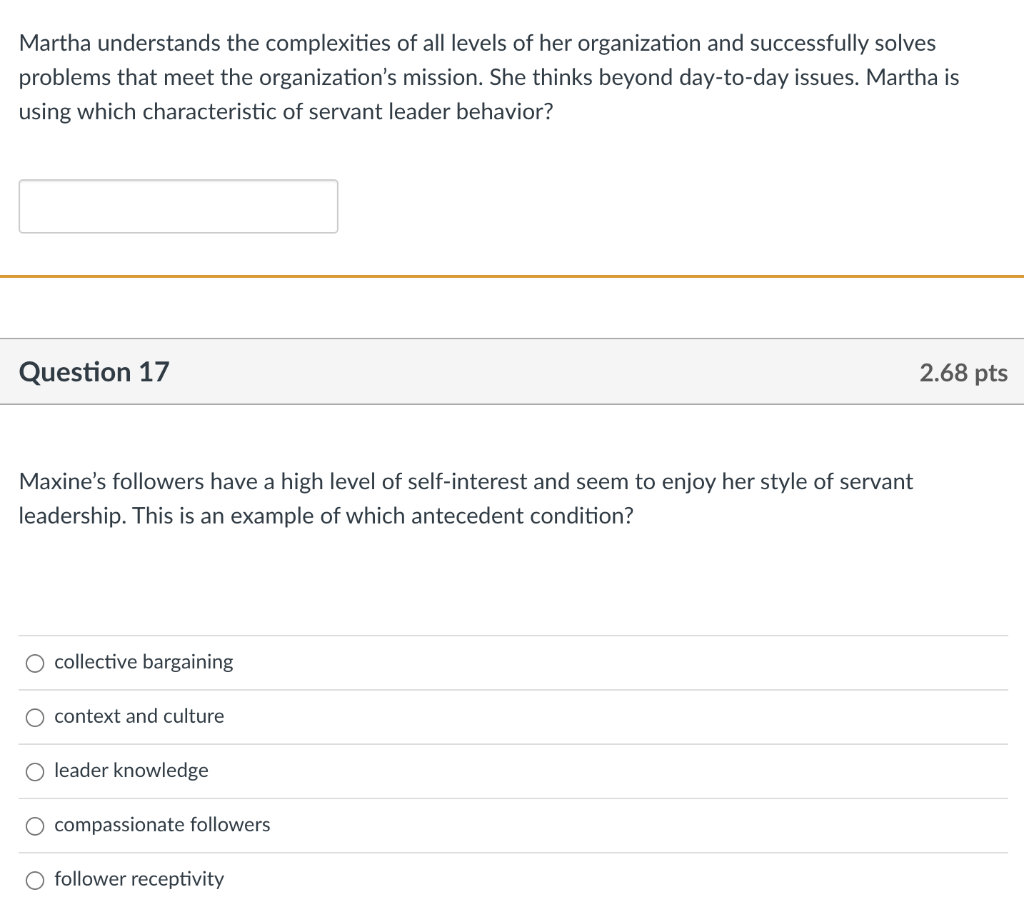Select the follower receptivity radio button
1024x897 pixels.
[x=36, y=880]
